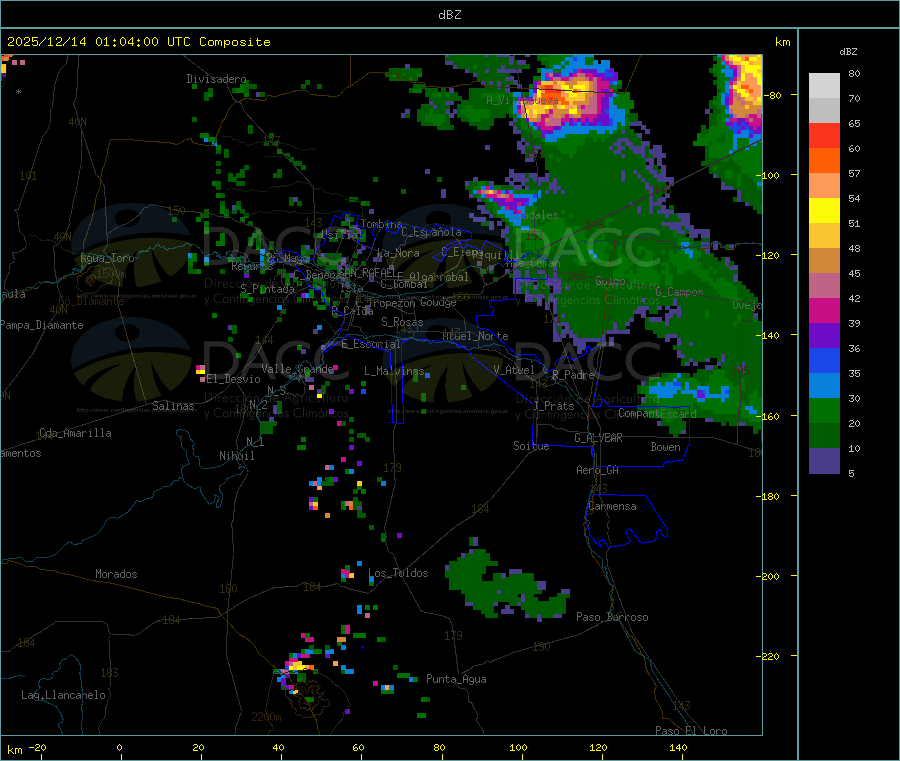
Task: Click the S_Rosas location label
Action: 402,322
